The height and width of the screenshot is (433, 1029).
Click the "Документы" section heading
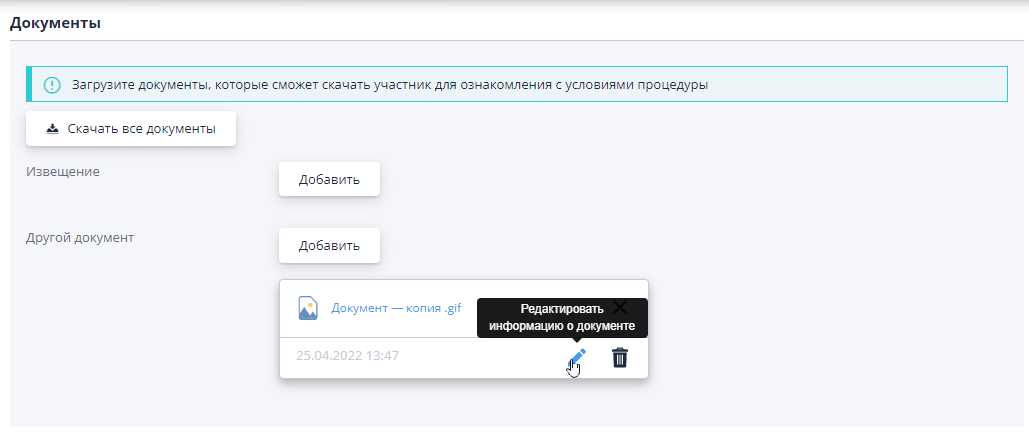point(55,22)
